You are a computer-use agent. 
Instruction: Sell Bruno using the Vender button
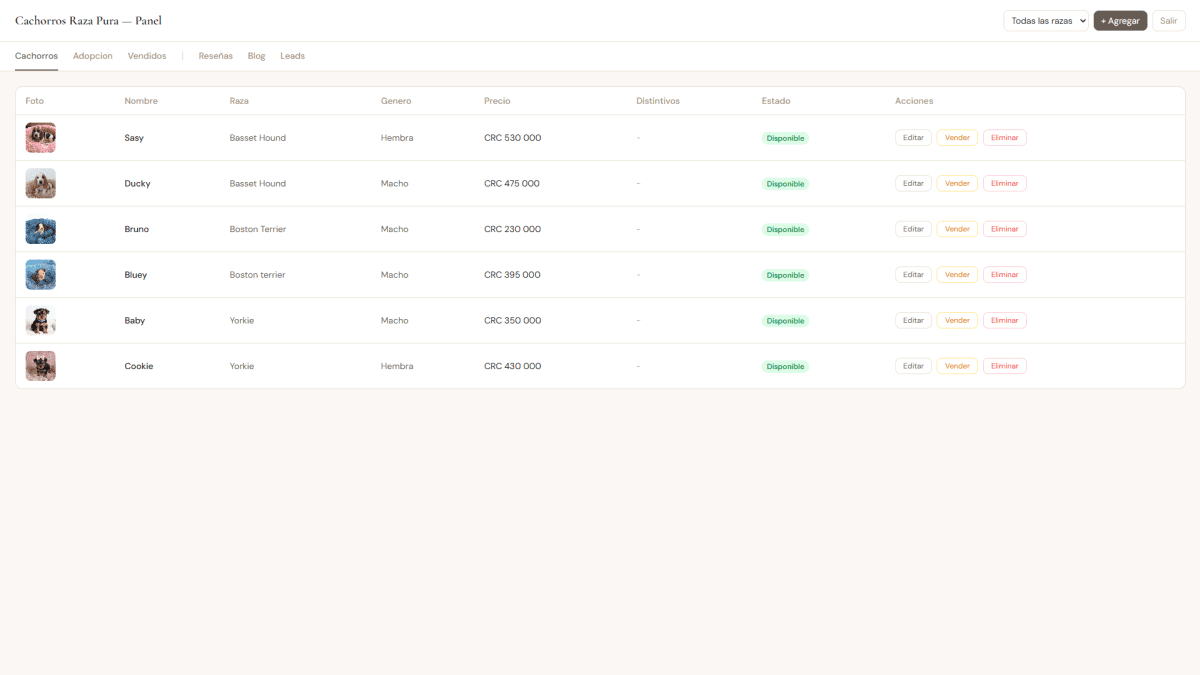click(x=957, y=229)
